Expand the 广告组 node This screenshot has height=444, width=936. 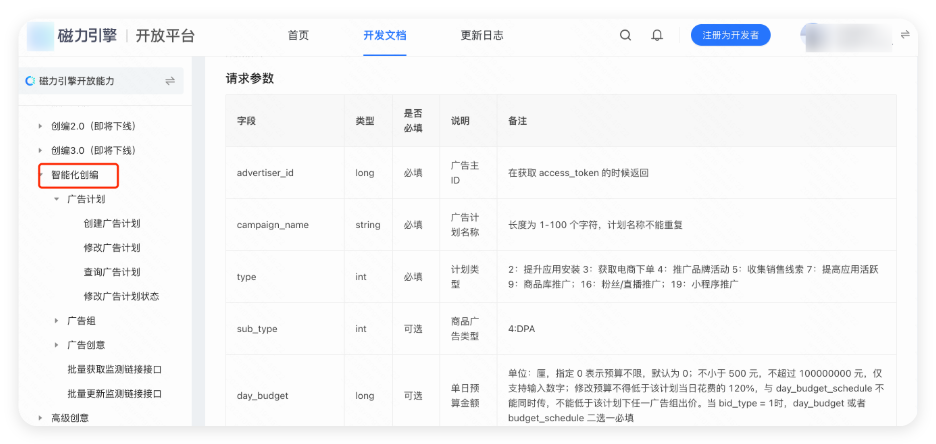point(57,321)
